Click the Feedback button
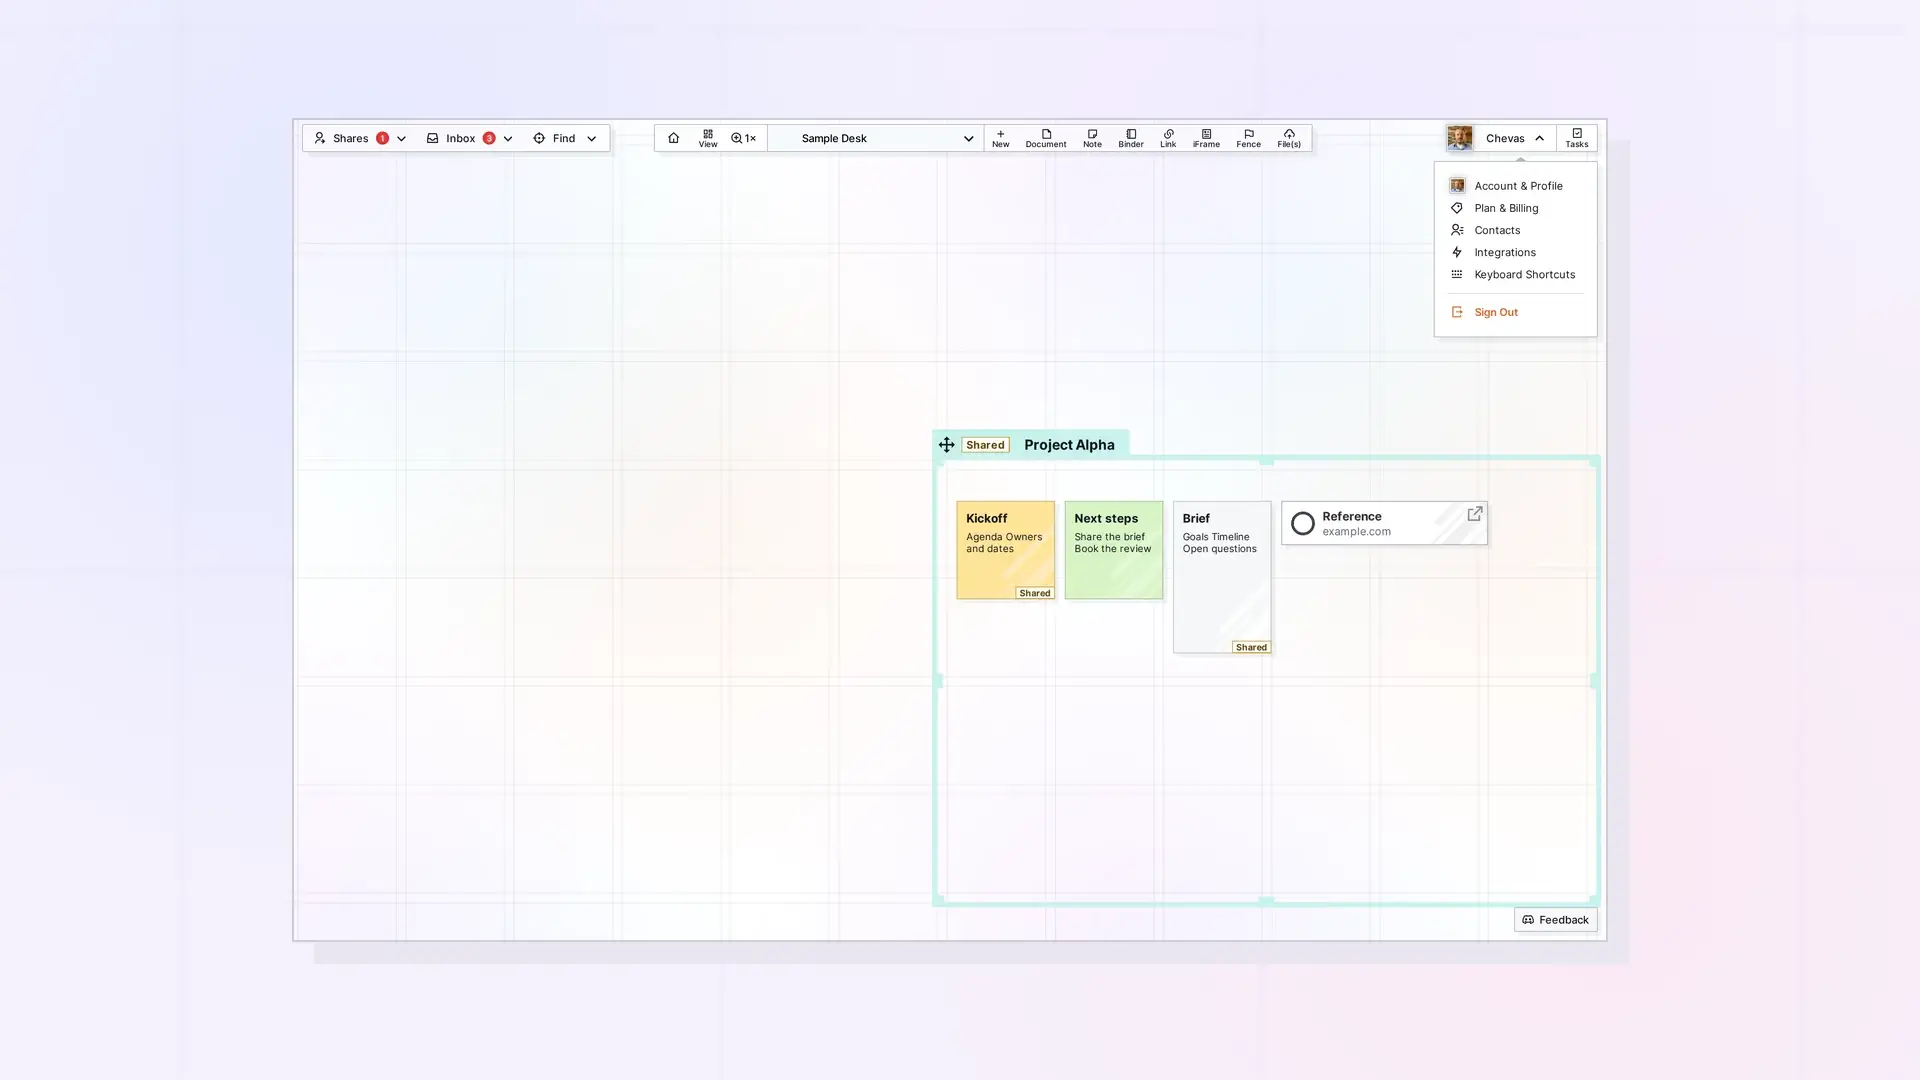Viewport: 1920px width, 1080px height. tap(1555, 920)
